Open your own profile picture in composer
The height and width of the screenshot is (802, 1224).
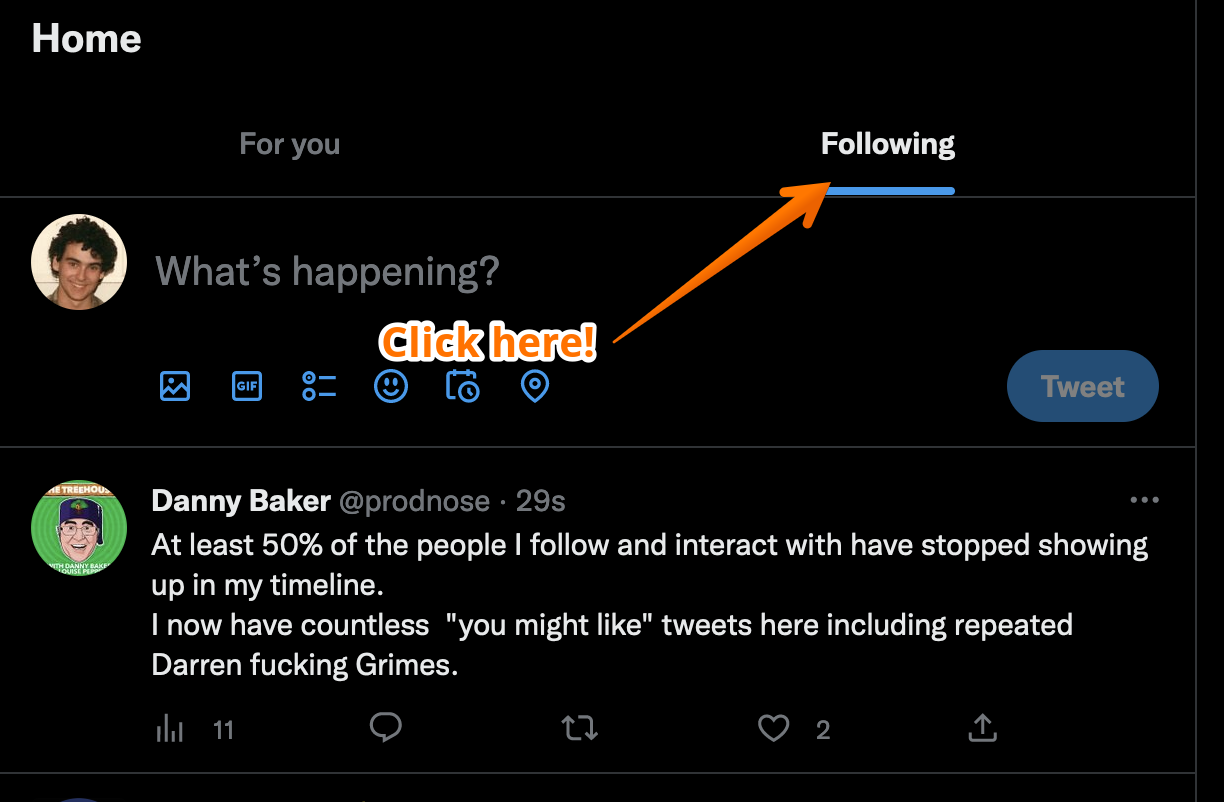pyautogui.click(x=79, y=262)
